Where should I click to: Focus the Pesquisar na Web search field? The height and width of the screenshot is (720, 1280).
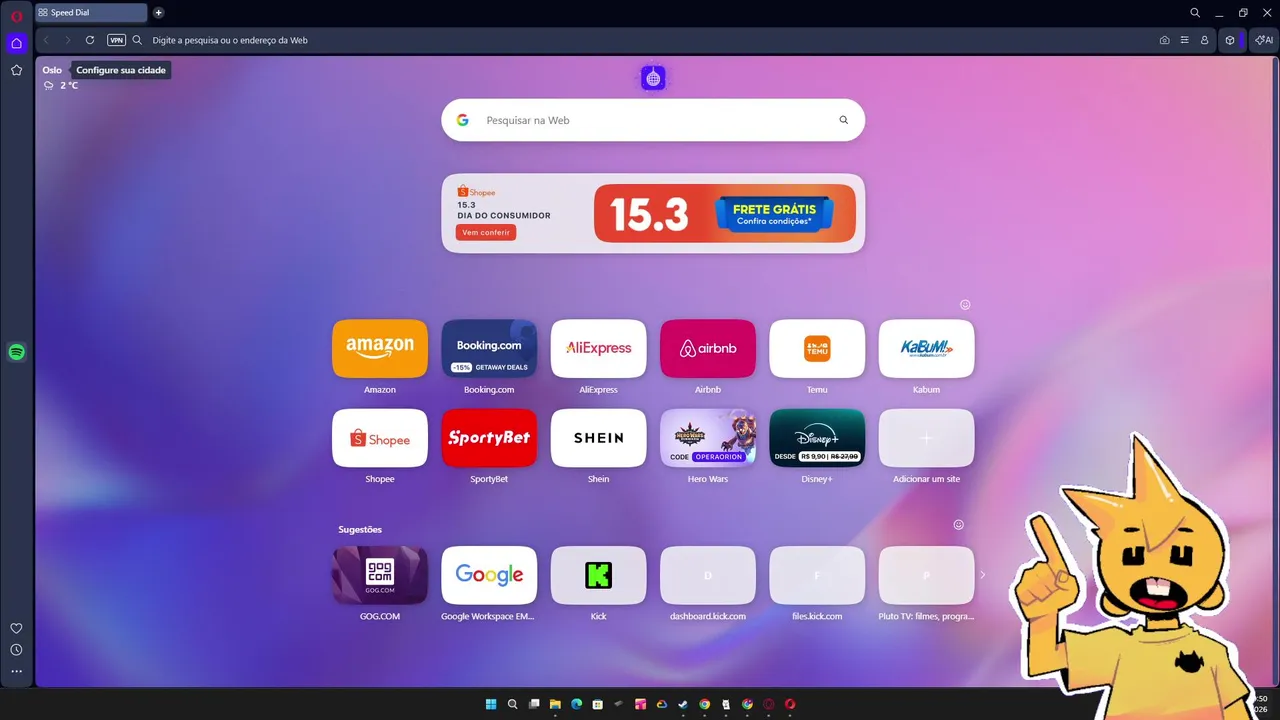(x=653, y=120)
